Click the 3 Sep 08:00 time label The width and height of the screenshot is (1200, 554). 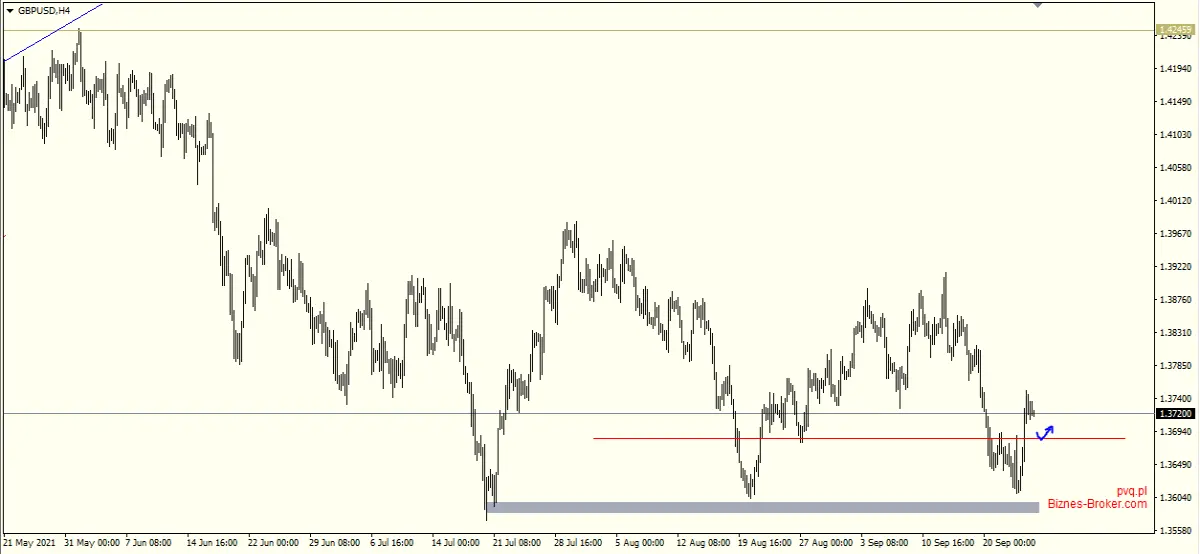[886, 543]
